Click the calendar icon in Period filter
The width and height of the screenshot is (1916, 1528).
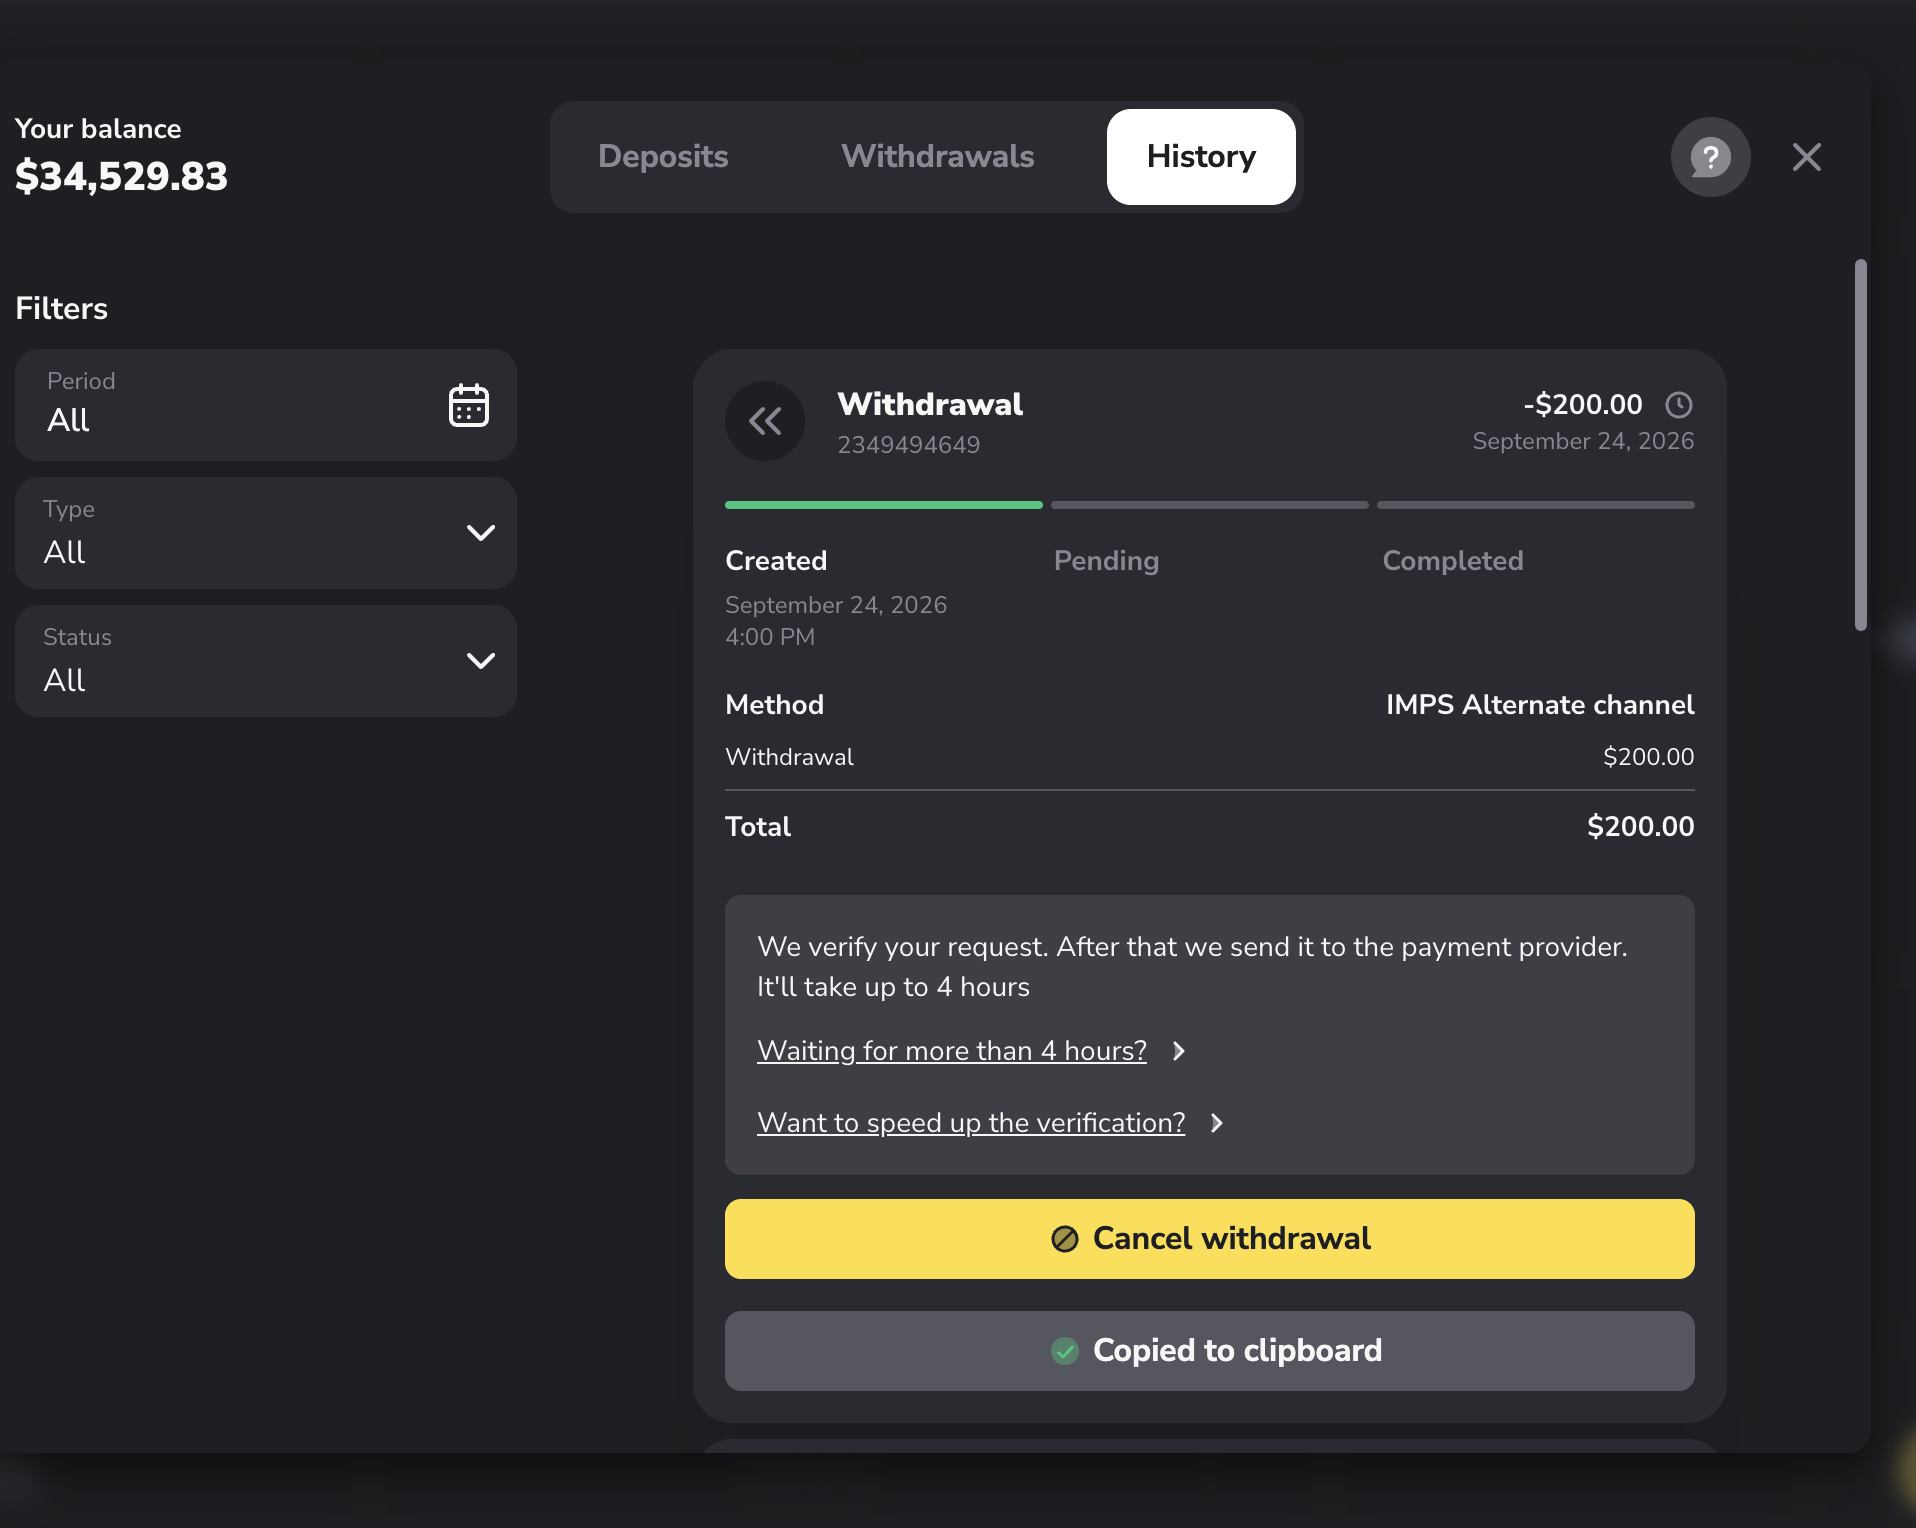tap(468, 405)
